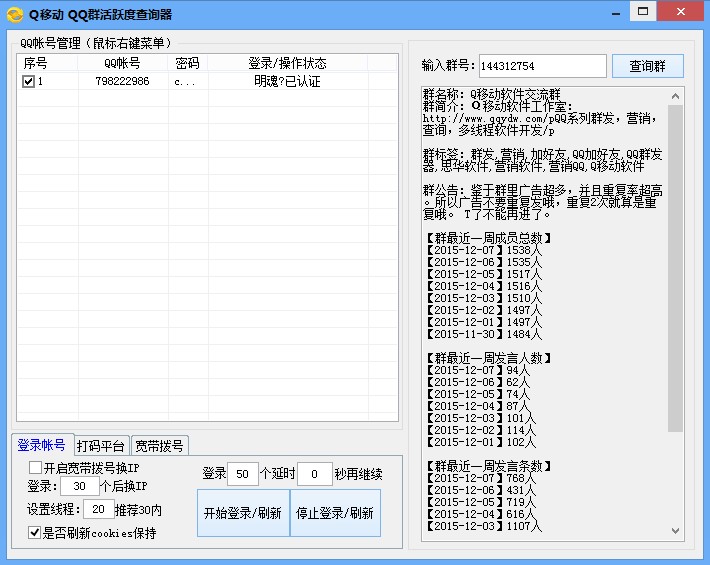The image size is (710, 565).
Task: Open the 打码平台 tab
Action: point(101,446)
